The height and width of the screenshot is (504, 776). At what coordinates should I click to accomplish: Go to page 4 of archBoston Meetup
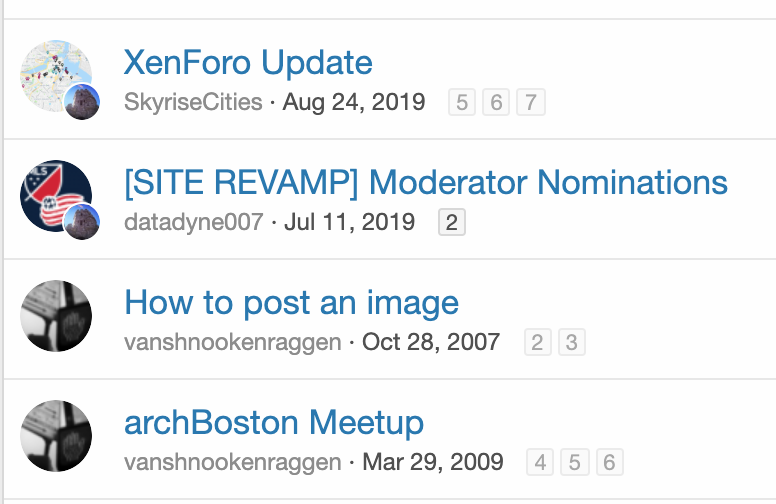(541, 463)
